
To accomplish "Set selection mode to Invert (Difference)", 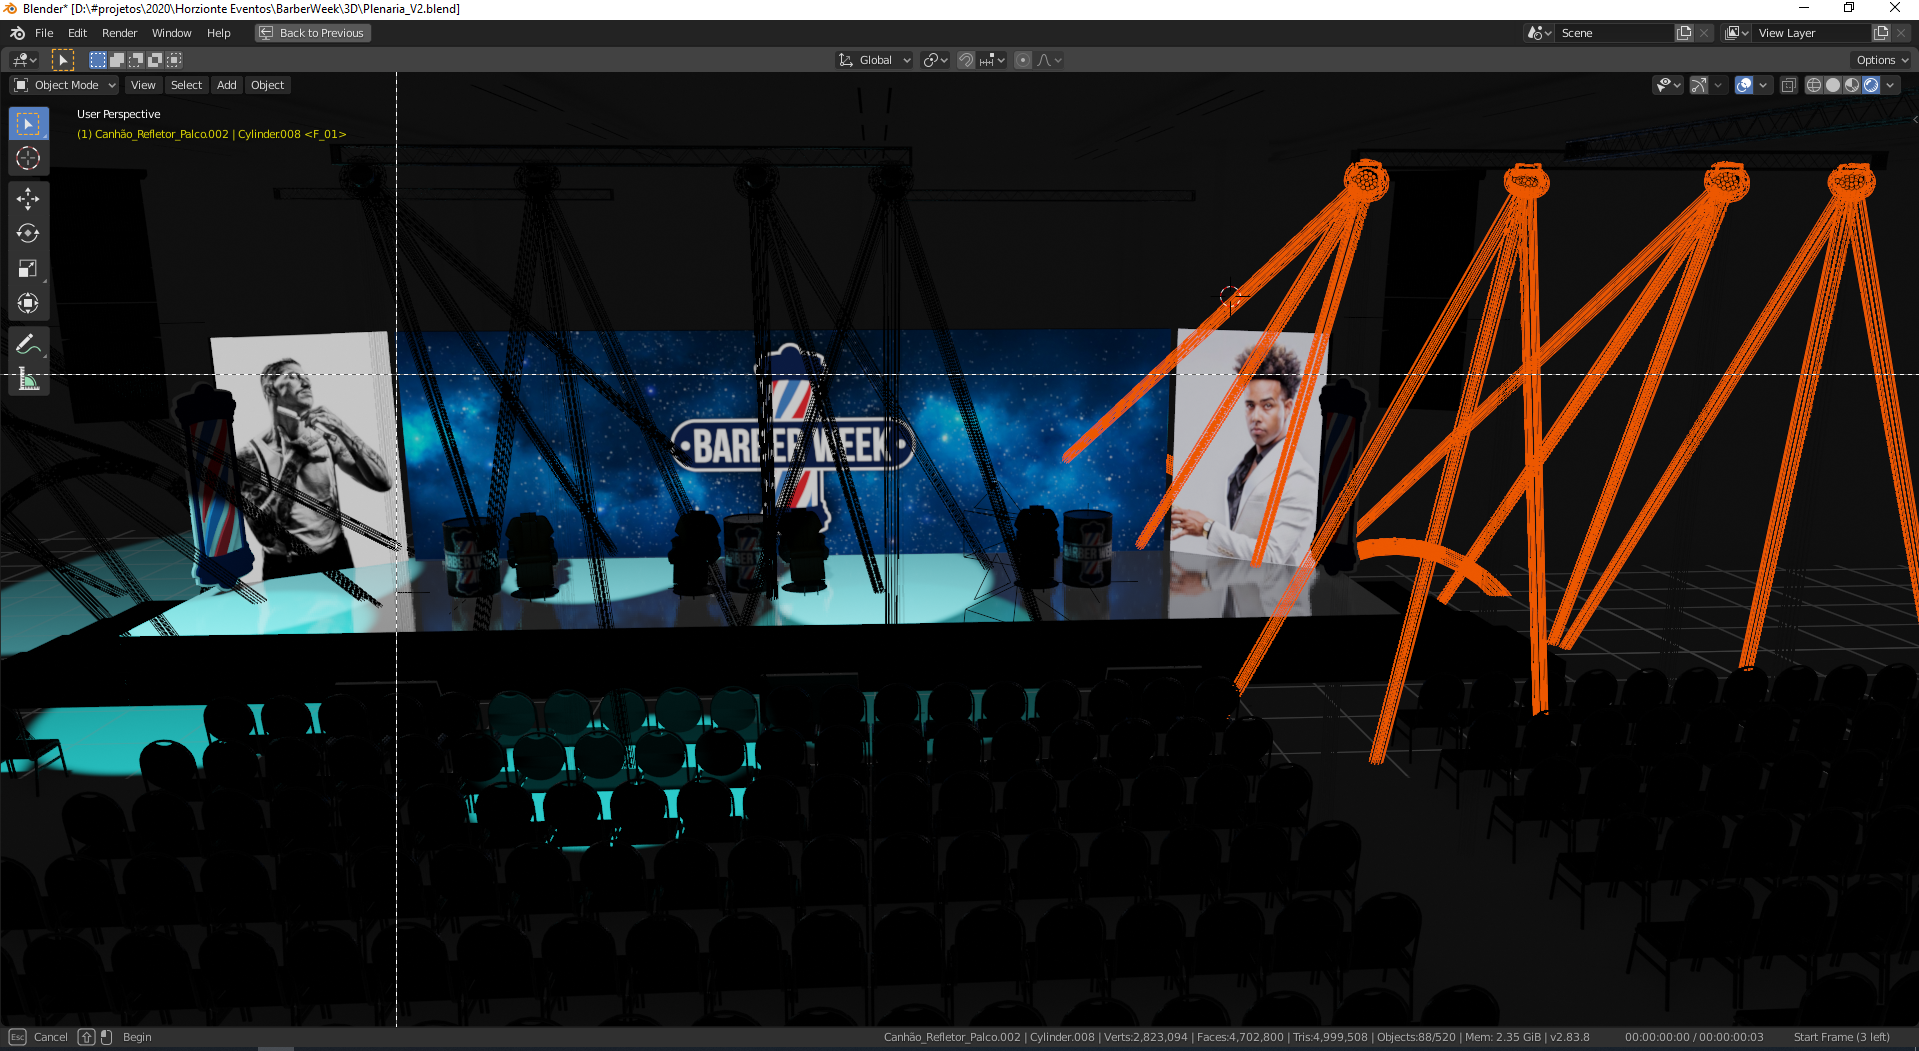I will [x=155, y=60].
